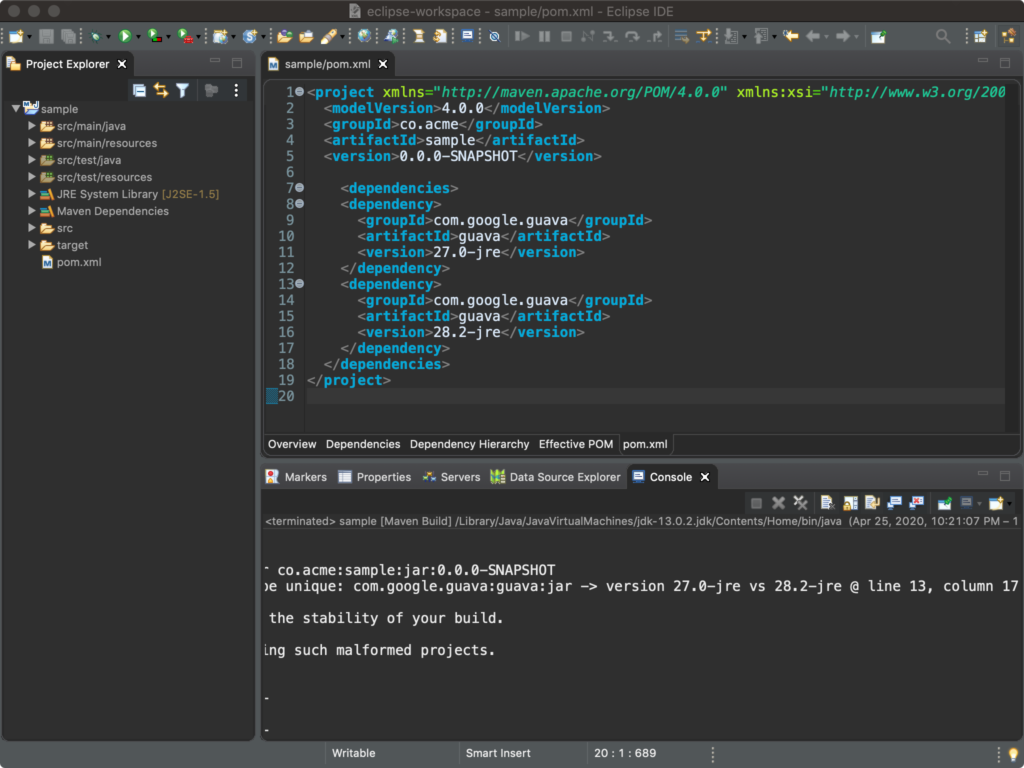Click empty line 20 in the editor
Viewport: 1024px width, 768px height.
pos(600,396)
